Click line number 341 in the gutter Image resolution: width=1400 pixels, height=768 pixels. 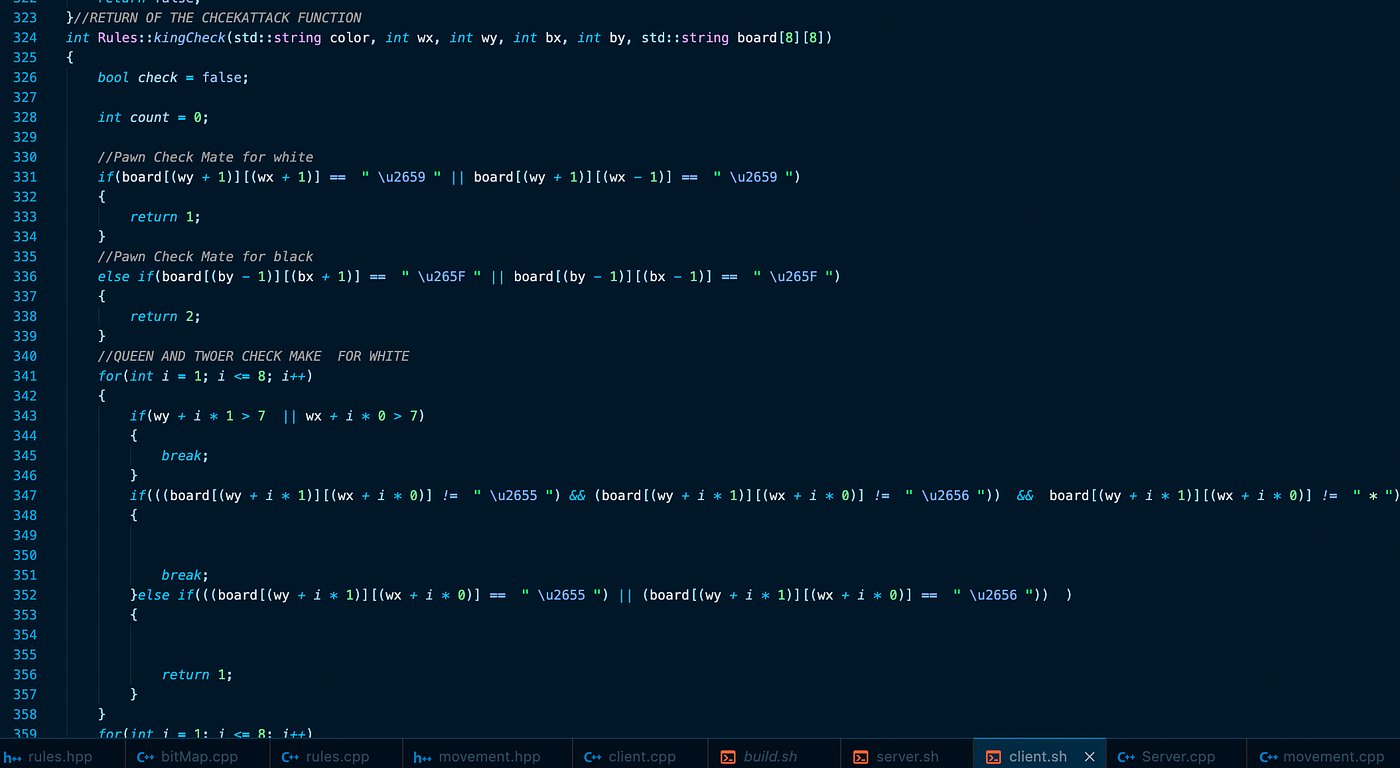coord(26,375)
